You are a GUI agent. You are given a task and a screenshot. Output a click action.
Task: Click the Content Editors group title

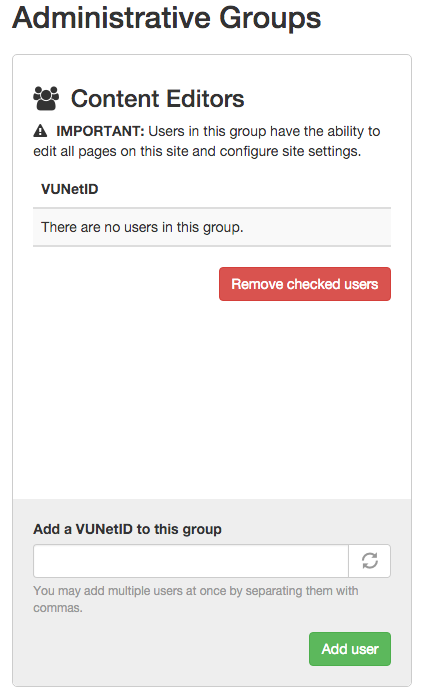pyautogui.click(x=158, y=98)
